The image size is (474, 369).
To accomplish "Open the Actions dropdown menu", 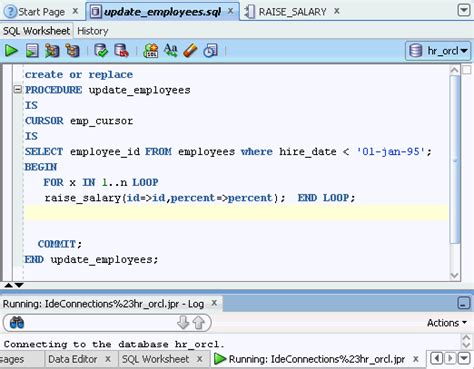I will point(447,323).
